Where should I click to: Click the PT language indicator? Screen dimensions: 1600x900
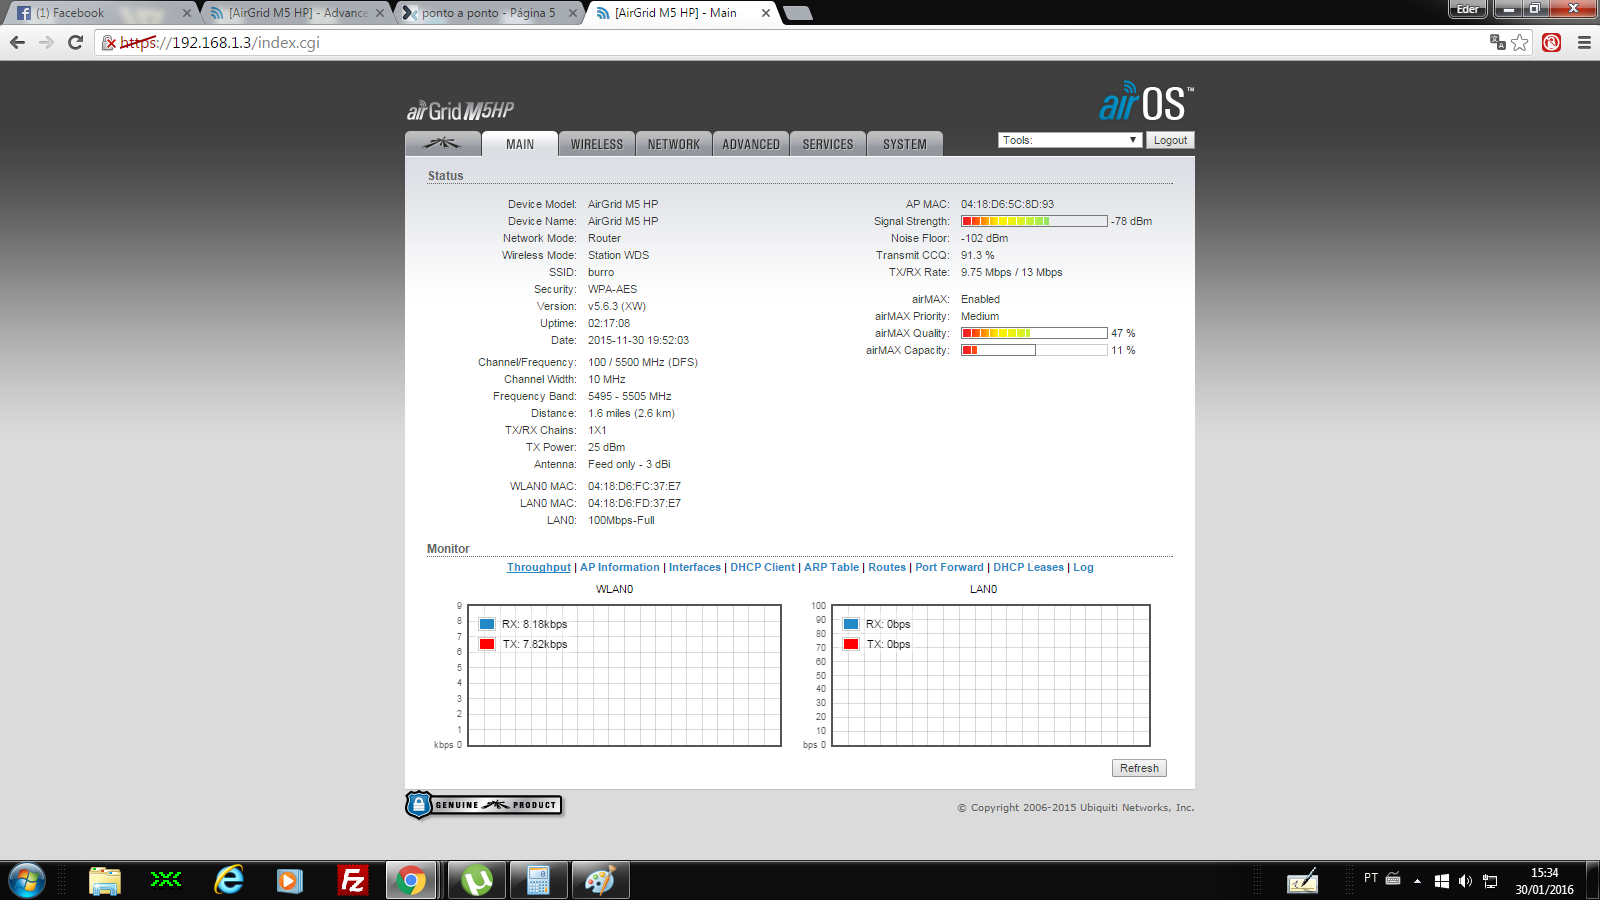pos(1371,878)
